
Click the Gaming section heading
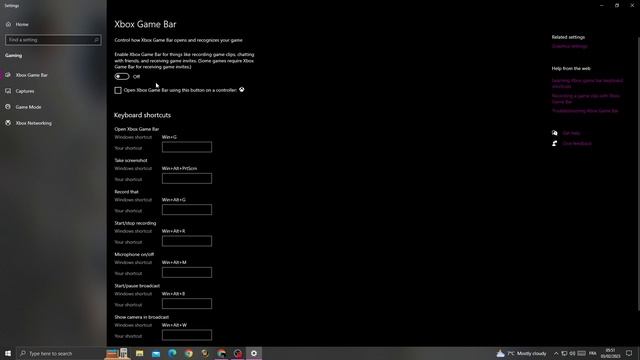(x=13, y=56)
